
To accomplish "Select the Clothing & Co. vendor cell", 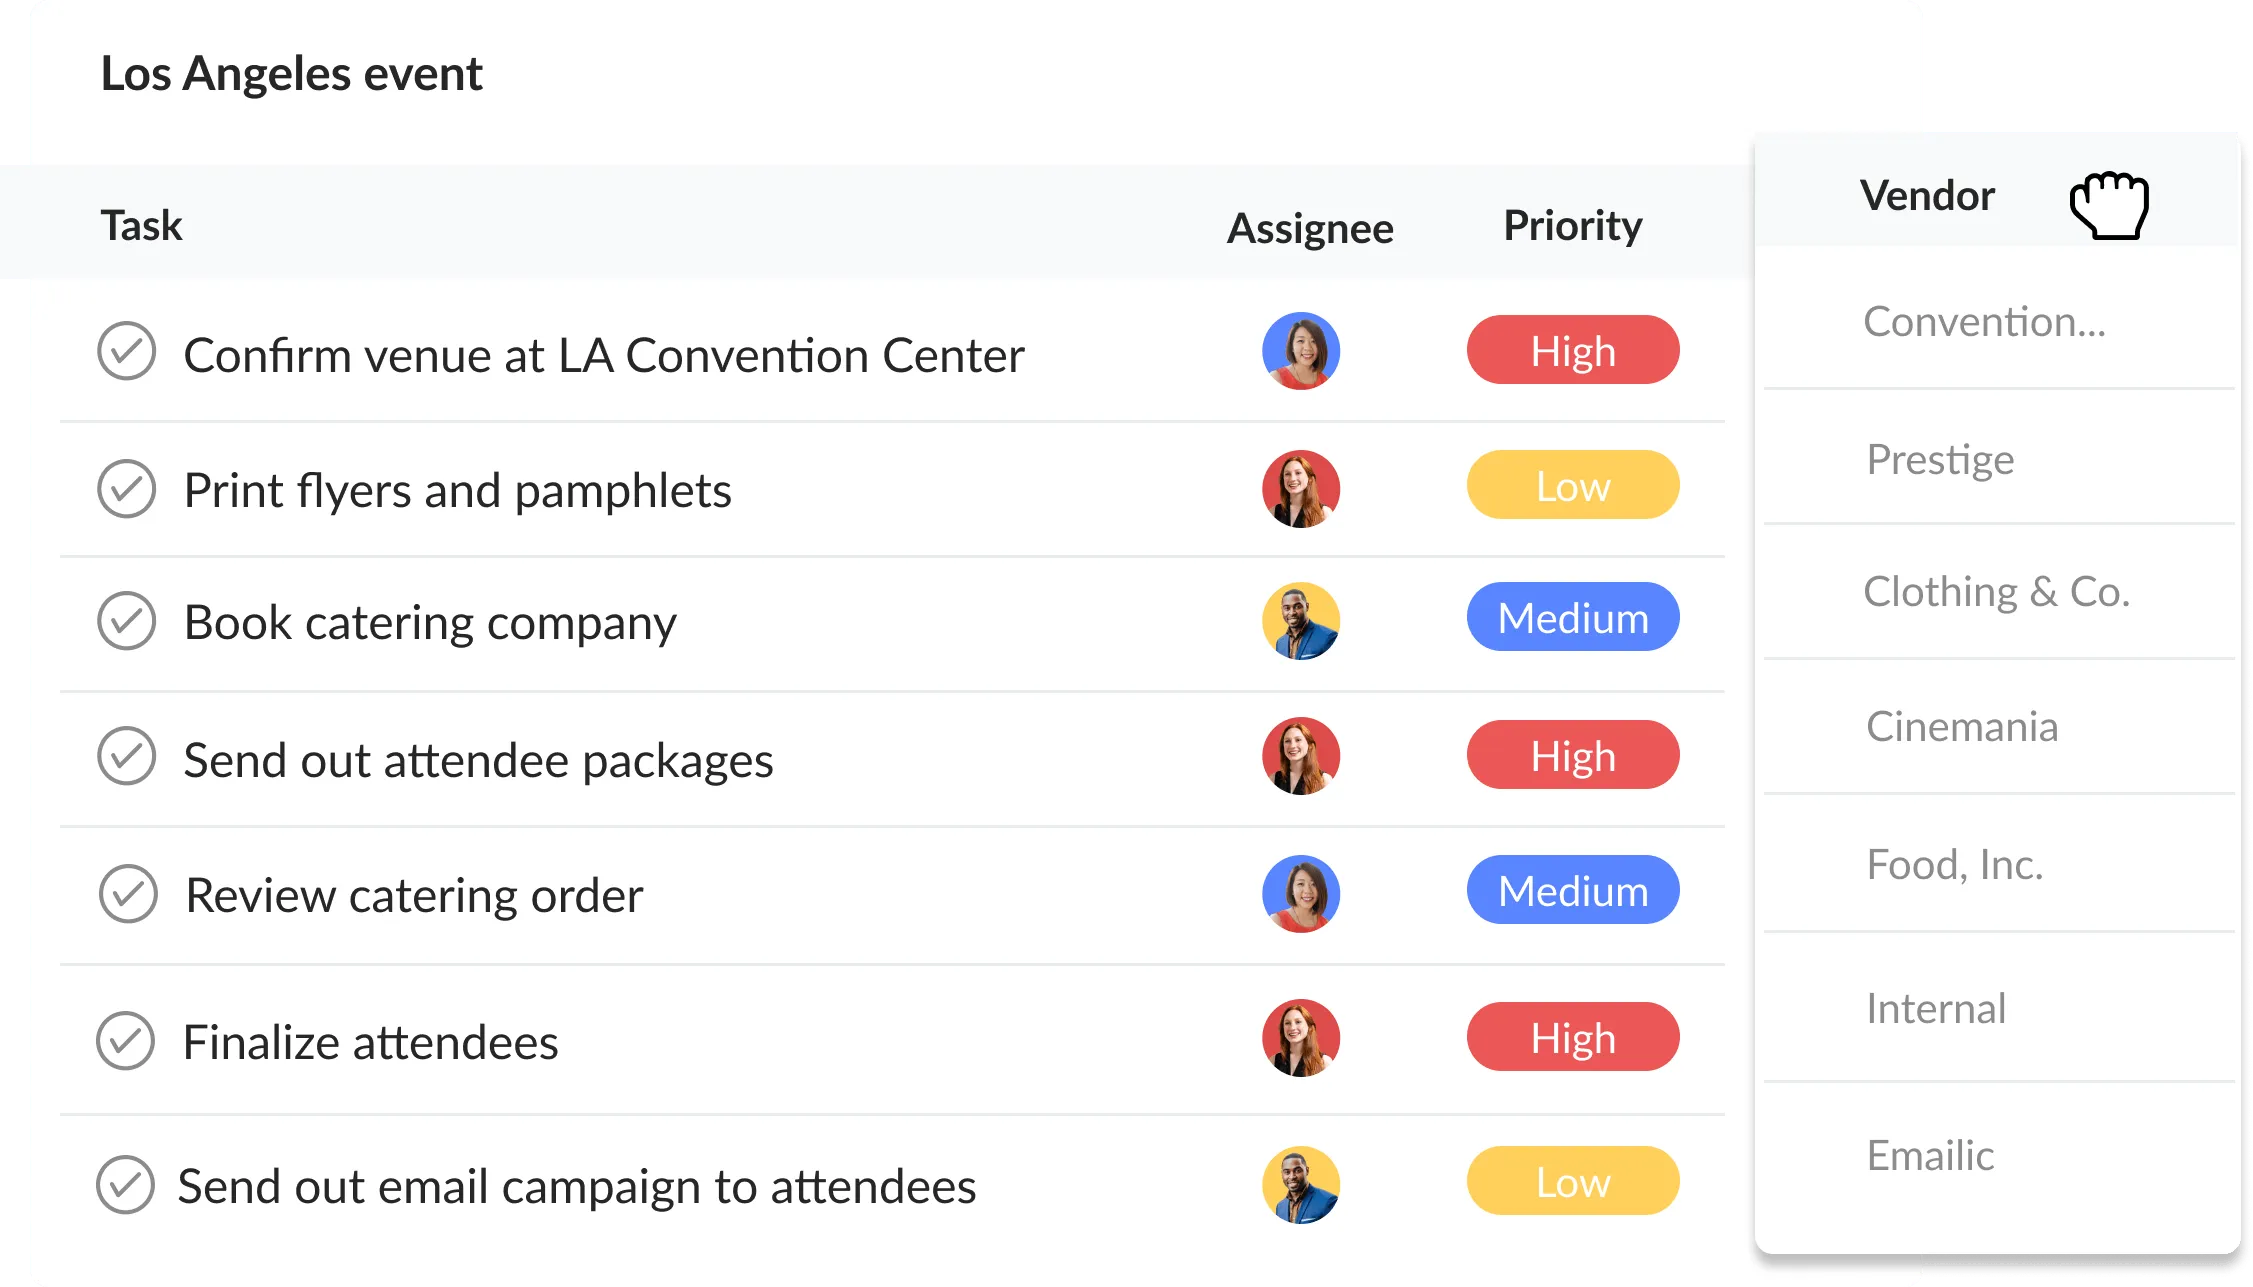I will click(x=1996, y=592).
